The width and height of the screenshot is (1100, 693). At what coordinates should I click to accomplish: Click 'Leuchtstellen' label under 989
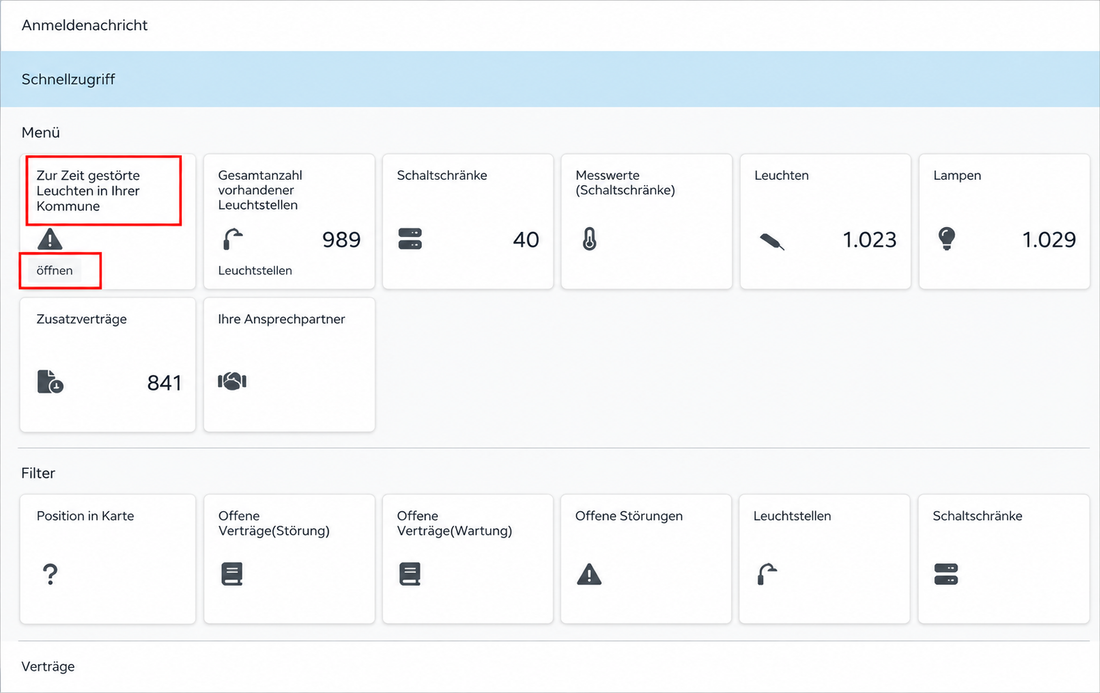(x=255, y=271)
